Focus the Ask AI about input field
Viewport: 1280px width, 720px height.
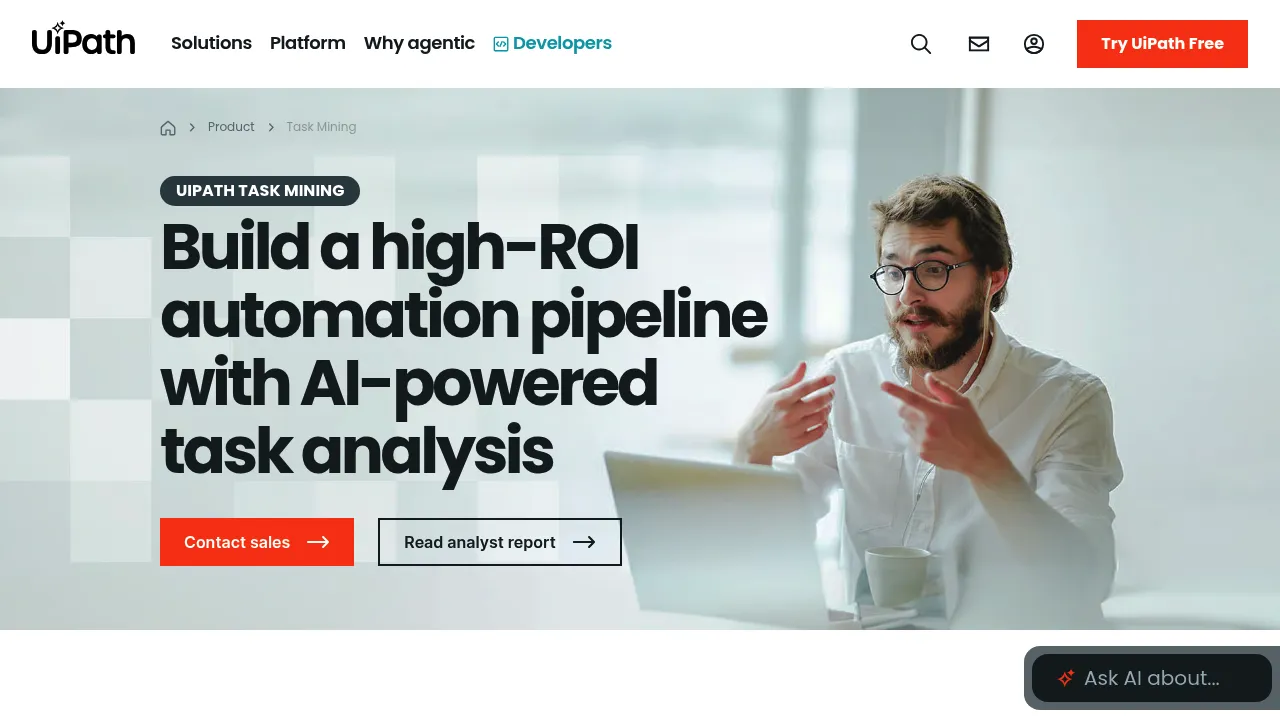click(x=1152, y=678)
